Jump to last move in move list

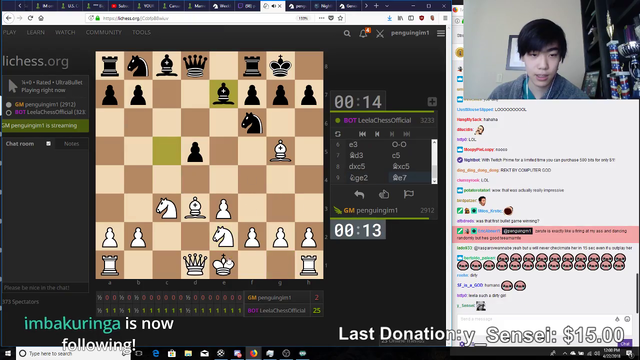407,134
